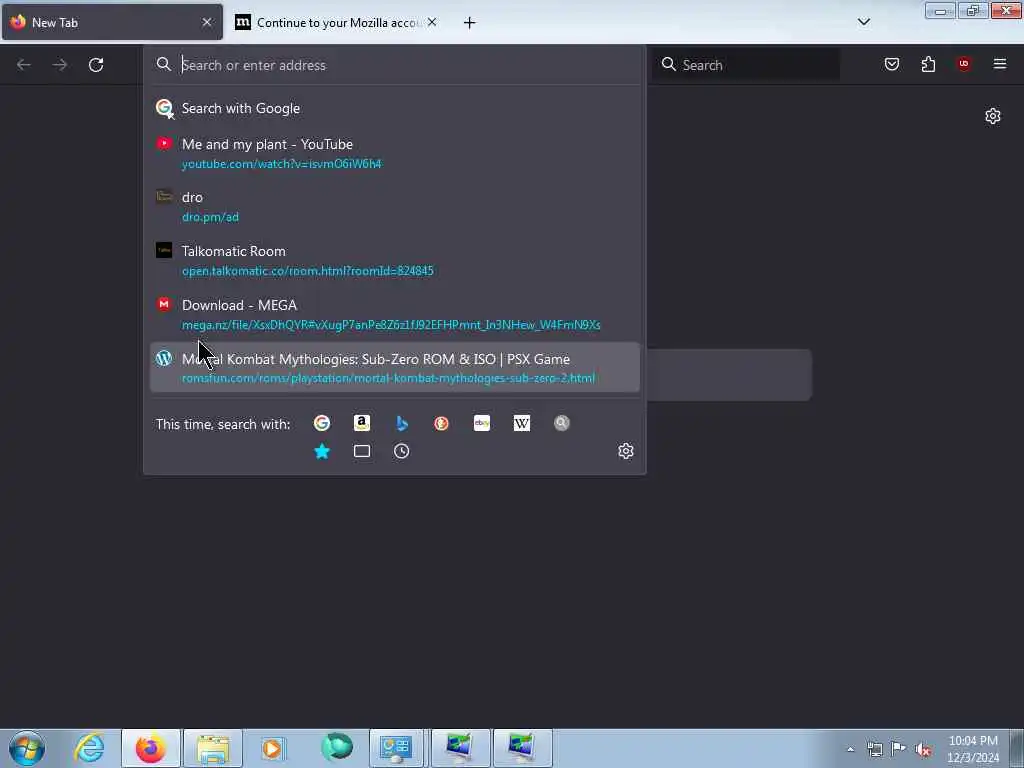Search this time with DuckDuckGo icon
The width and height of the screenshot is (1024, 768).
[441, 423]
